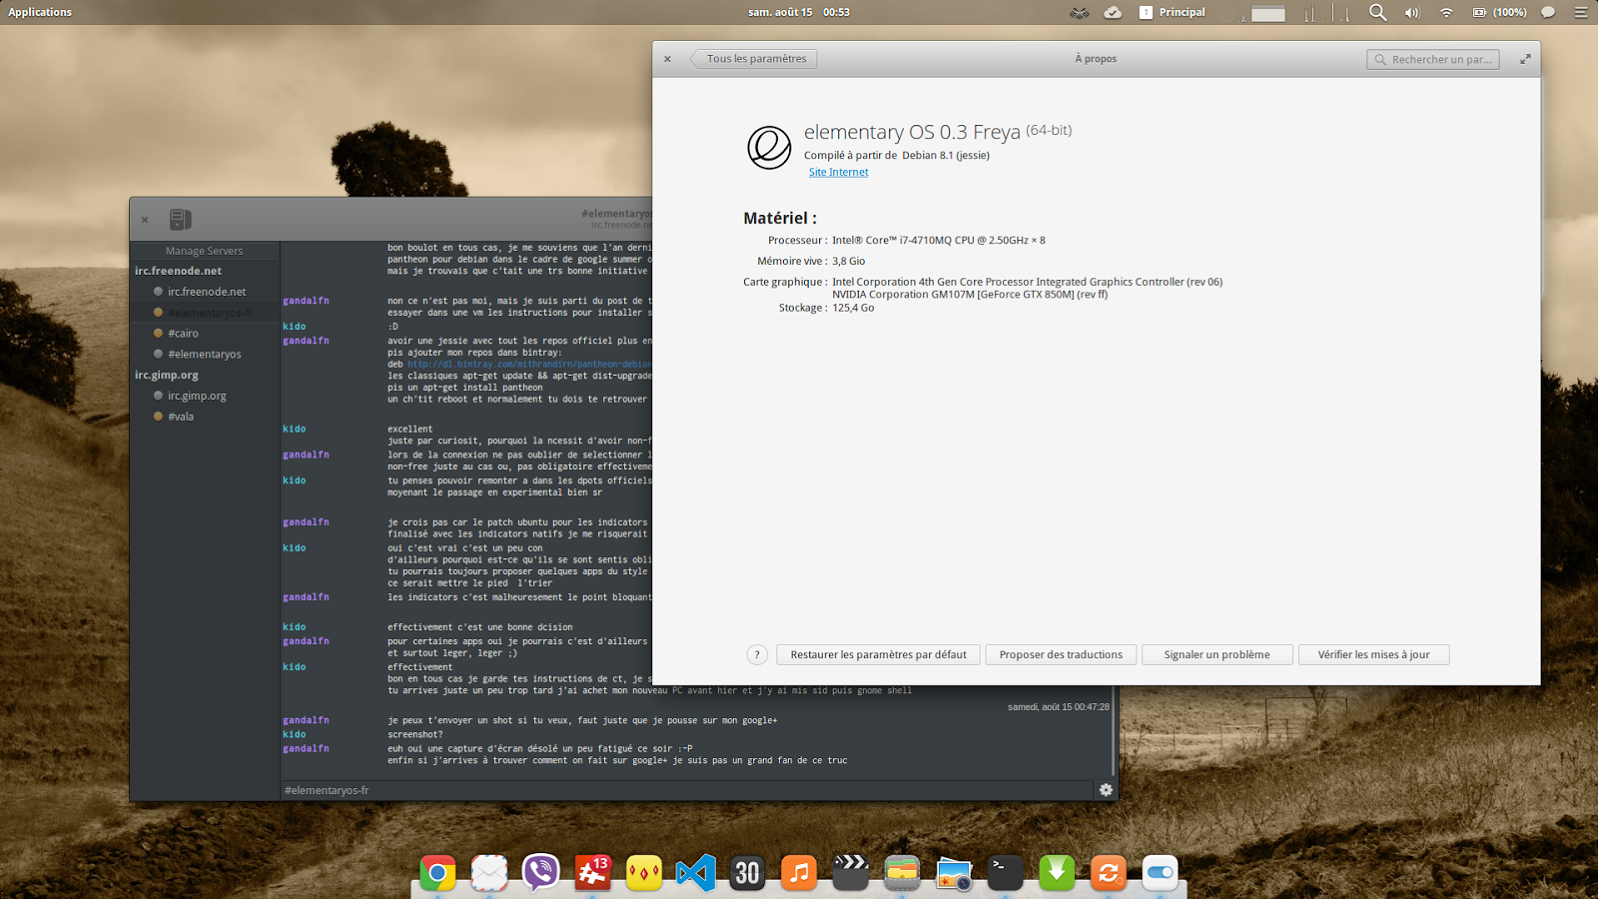Open the battery indicator showing 100%
Viewport: 1598px width, 899px height.
coord(1499,12)
